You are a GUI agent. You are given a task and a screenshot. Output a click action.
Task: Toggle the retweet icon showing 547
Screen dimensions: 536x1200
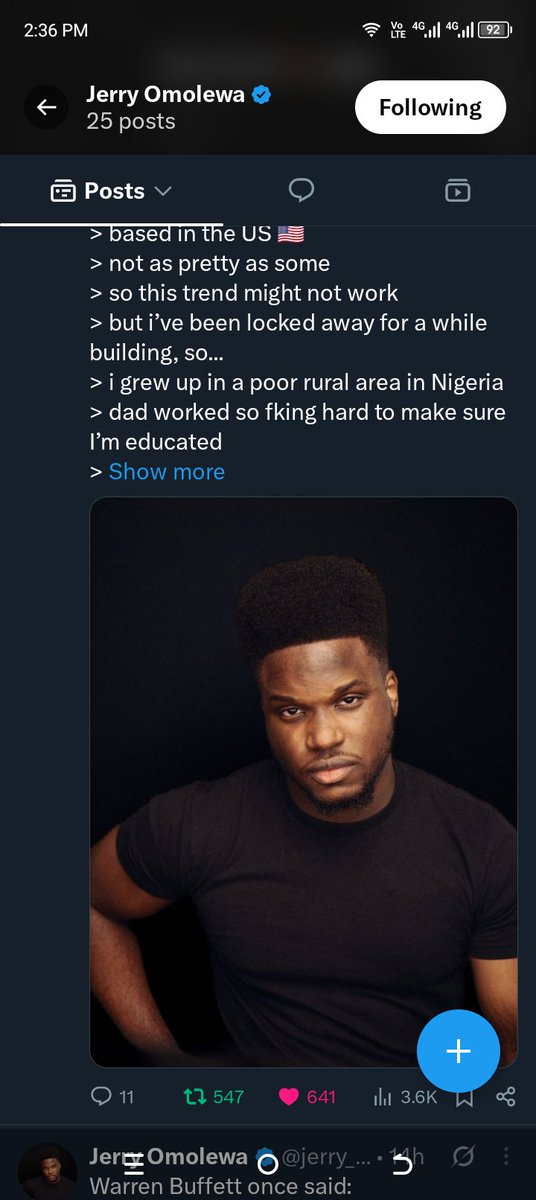(214, 1097)
